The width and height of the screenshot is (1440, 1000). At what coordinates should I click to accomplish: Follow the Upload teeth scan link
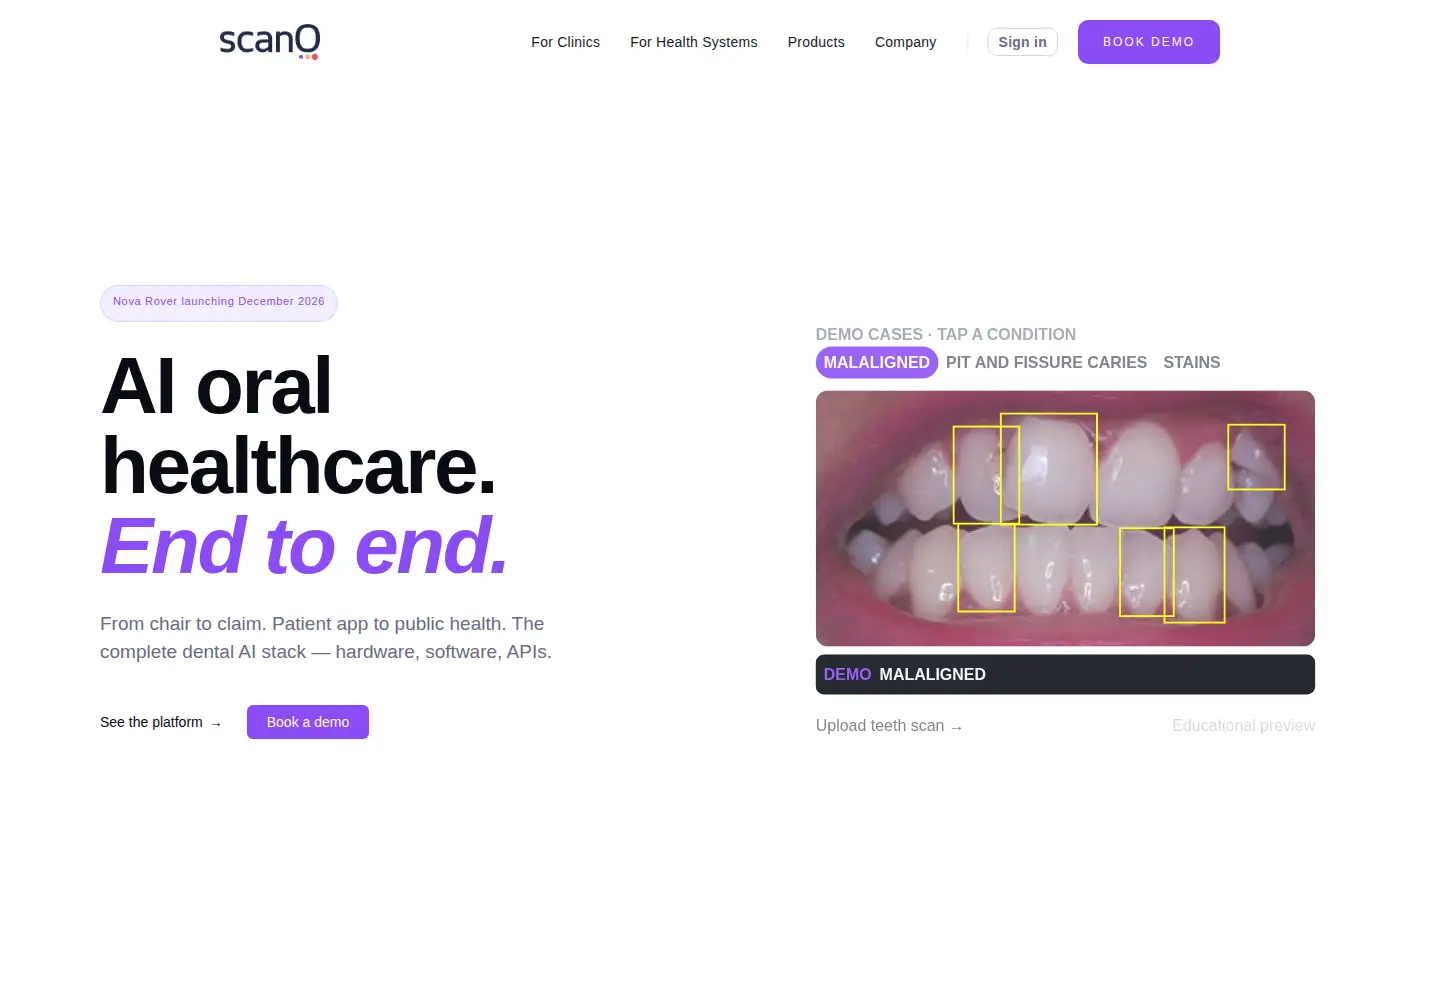pyautogui.click(x=889, y=726)
